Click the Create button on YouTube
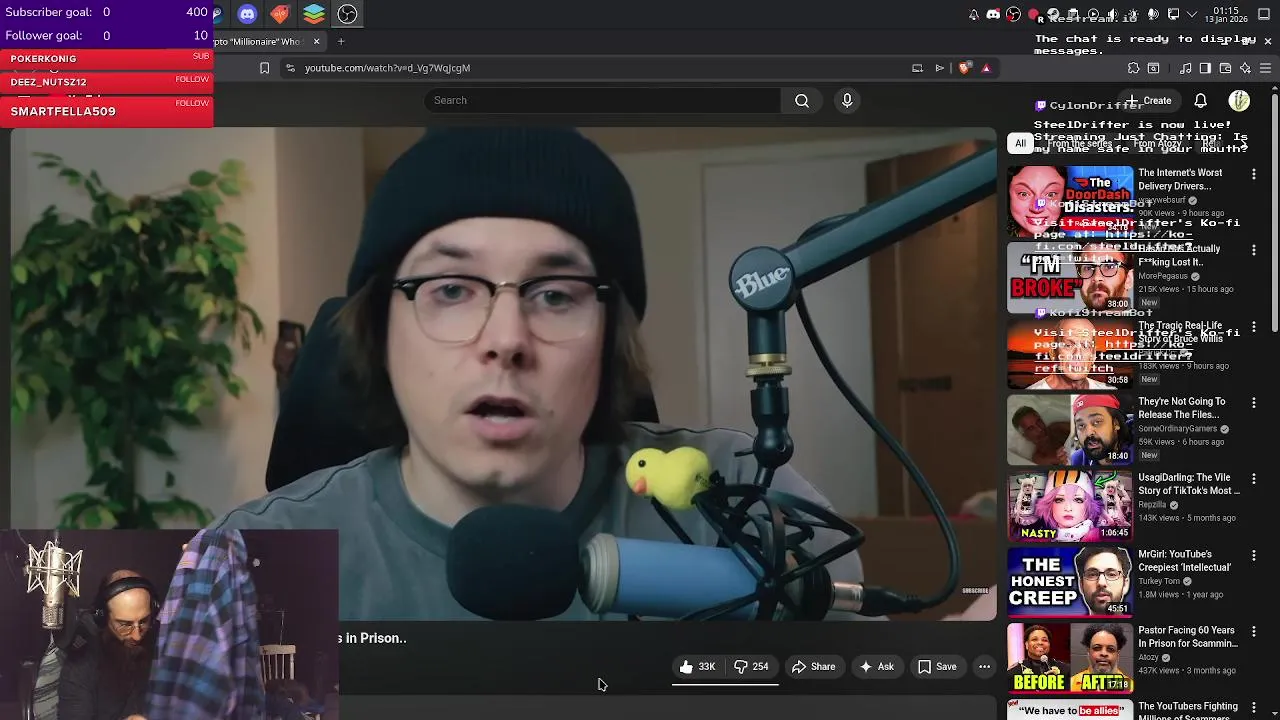The height and width of the screenshot is (720, 1280). click(x=1151, y=101)
